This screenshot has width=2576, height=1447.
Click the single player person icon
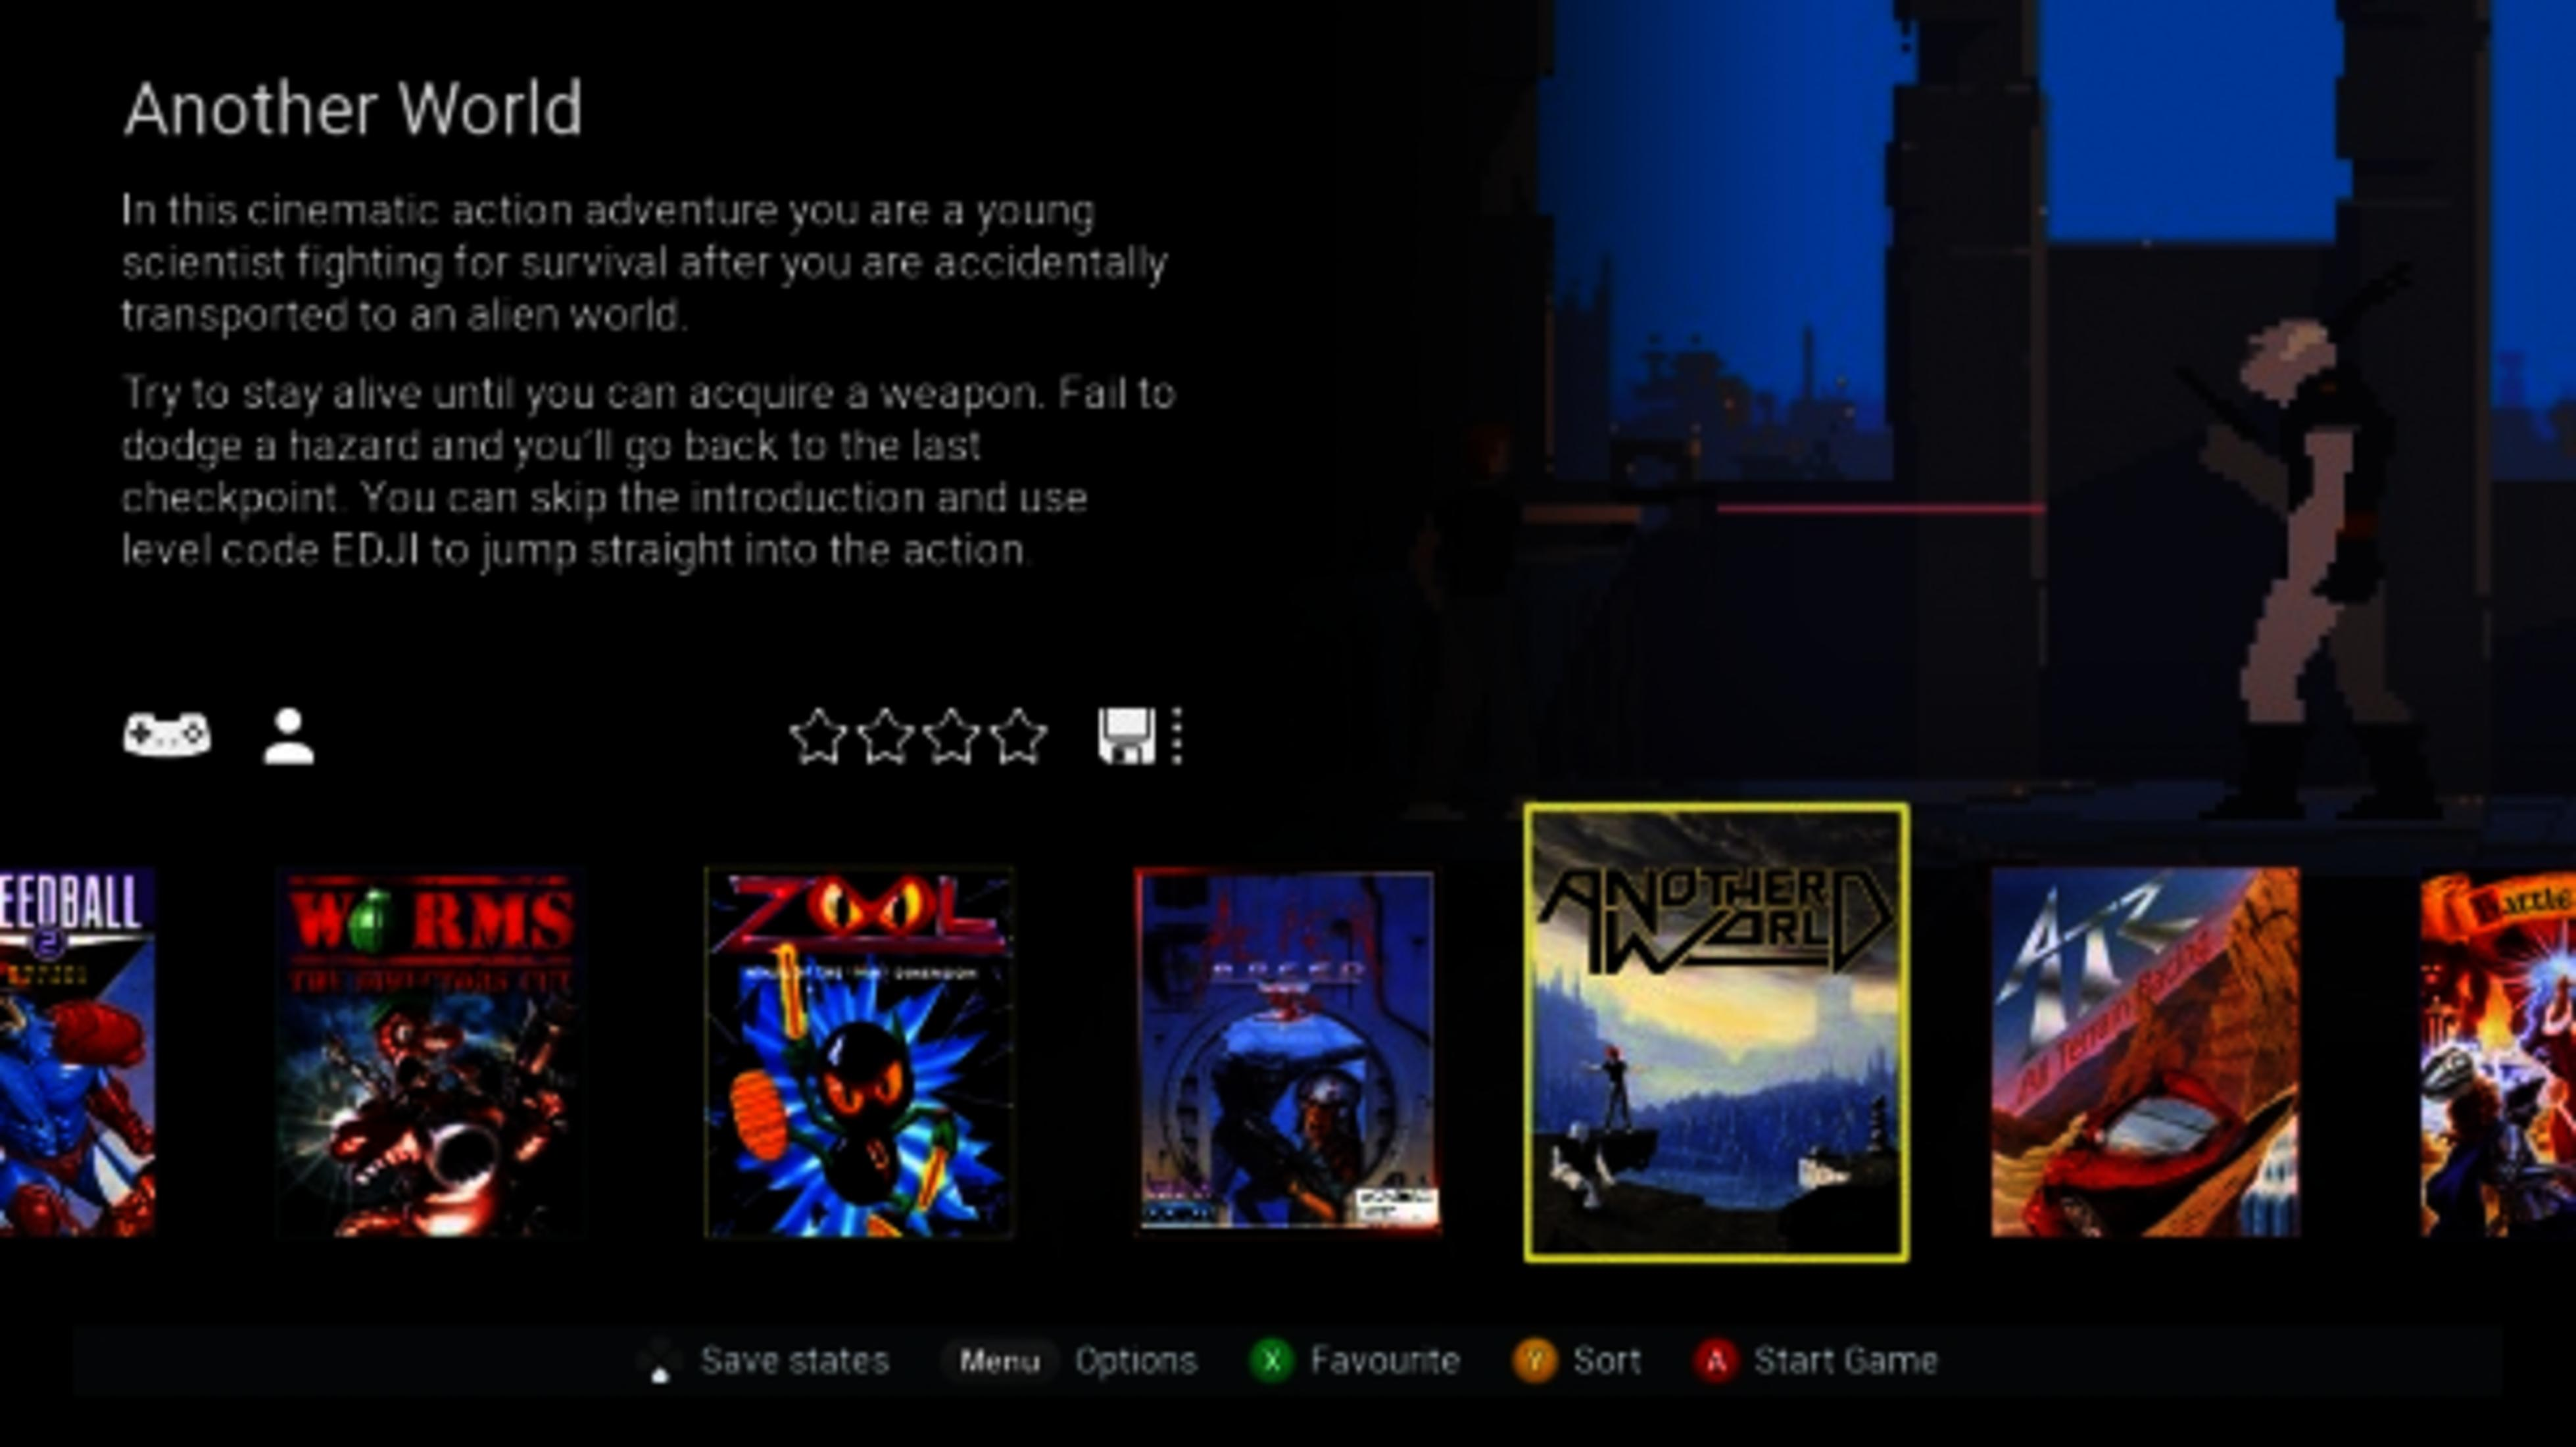288,736
